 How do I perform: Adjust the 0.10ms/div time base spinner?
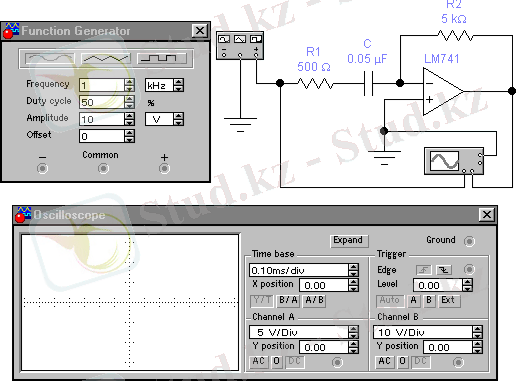(x=353, y=270)
